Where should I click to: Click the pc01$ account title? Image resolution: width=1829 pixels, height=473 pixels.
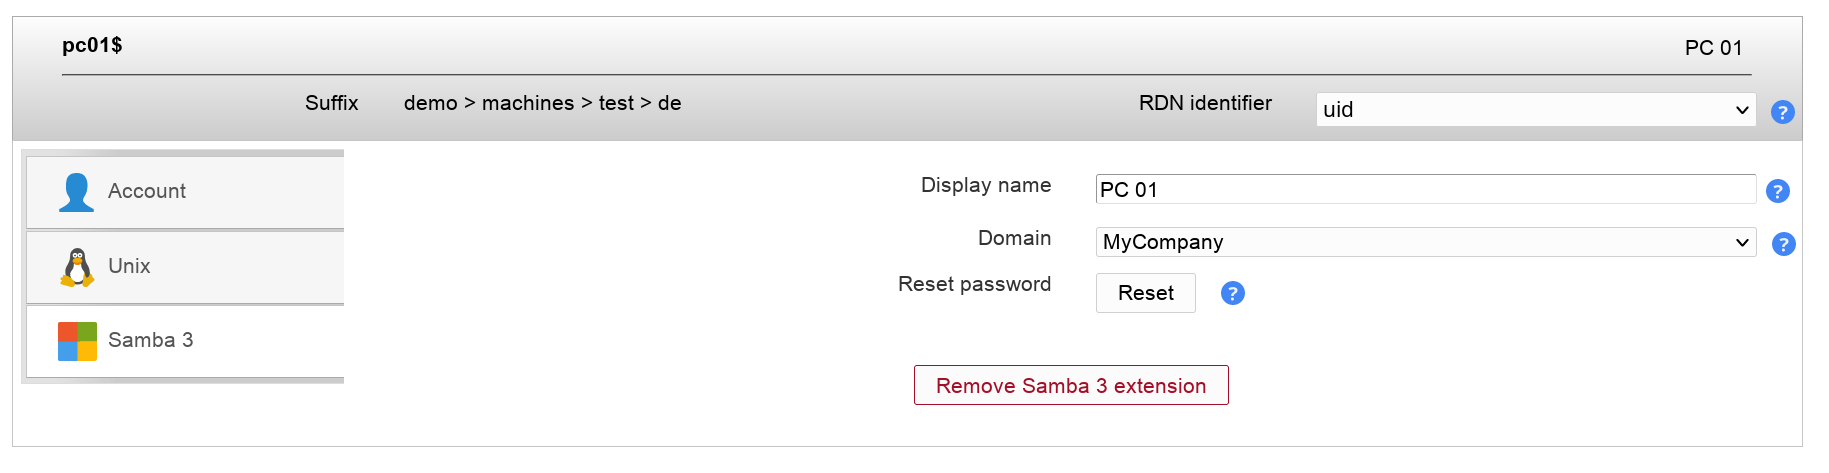[x=92, y=45]
